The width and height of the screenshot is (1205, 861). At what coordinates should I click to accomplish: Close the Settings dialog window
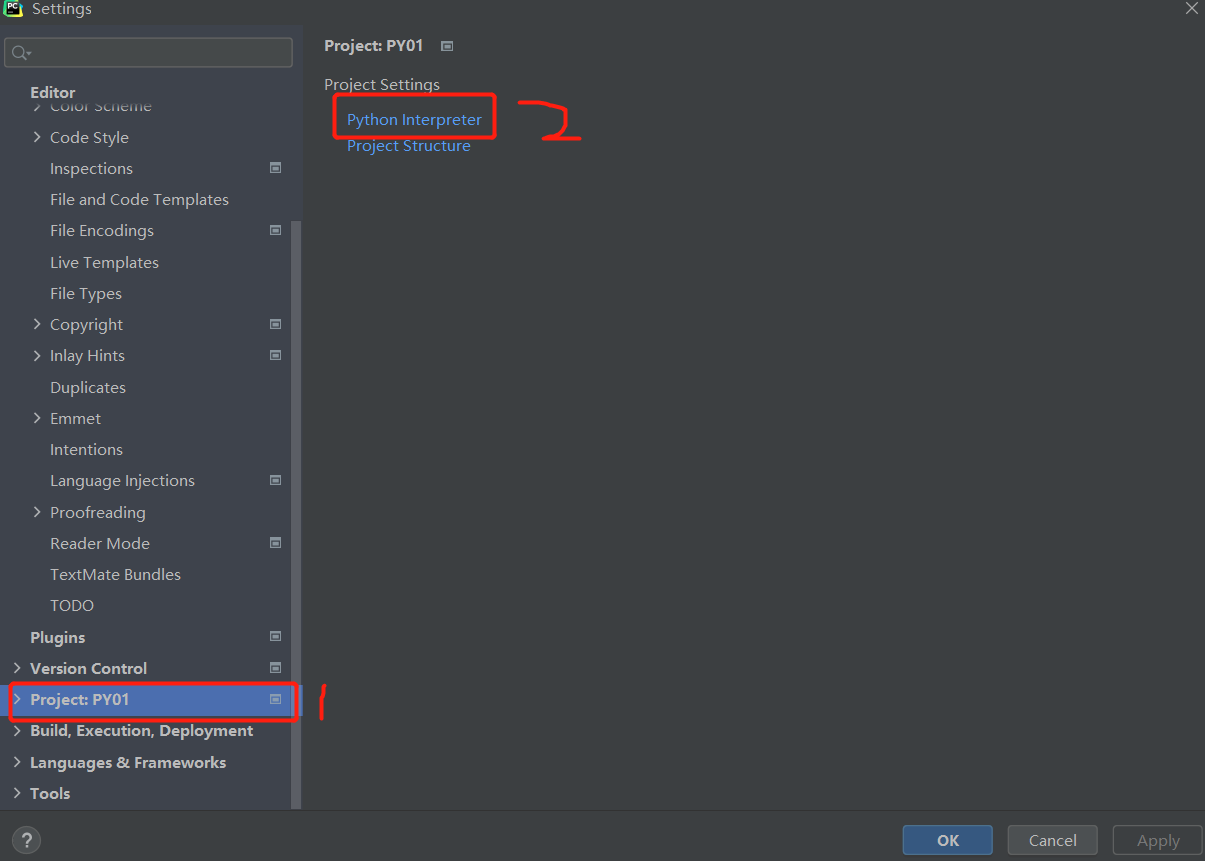pyautogui.click(x=1191, y=8)
